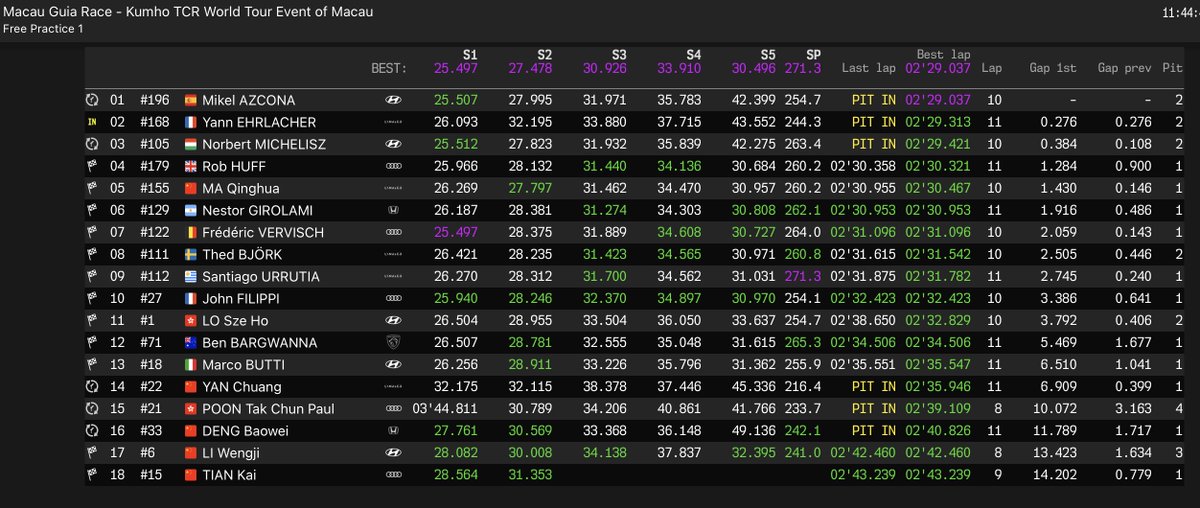Click the pit status icon for Norbert MICHELISZ

click(x=93, y=145)
